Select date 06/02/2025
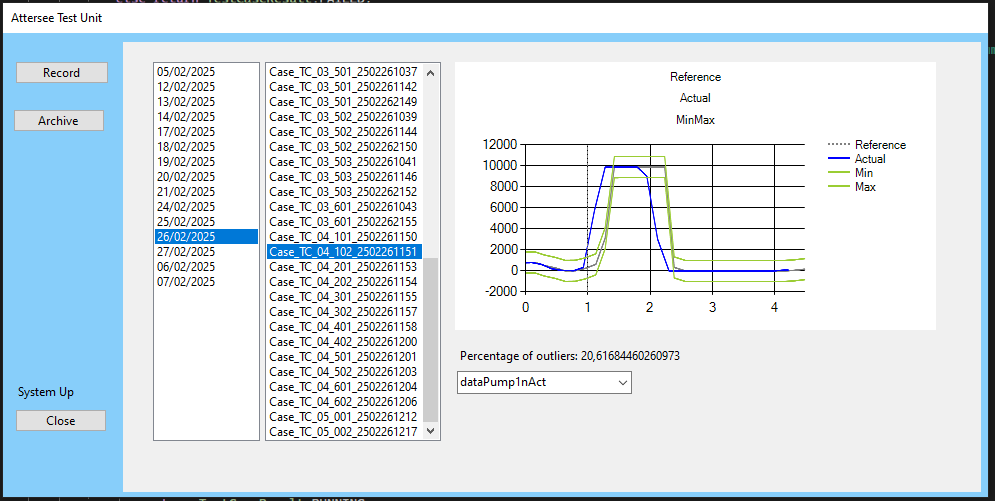Image resolution: width=995 pixels, height=501 pixels. [x=206, y=267]
